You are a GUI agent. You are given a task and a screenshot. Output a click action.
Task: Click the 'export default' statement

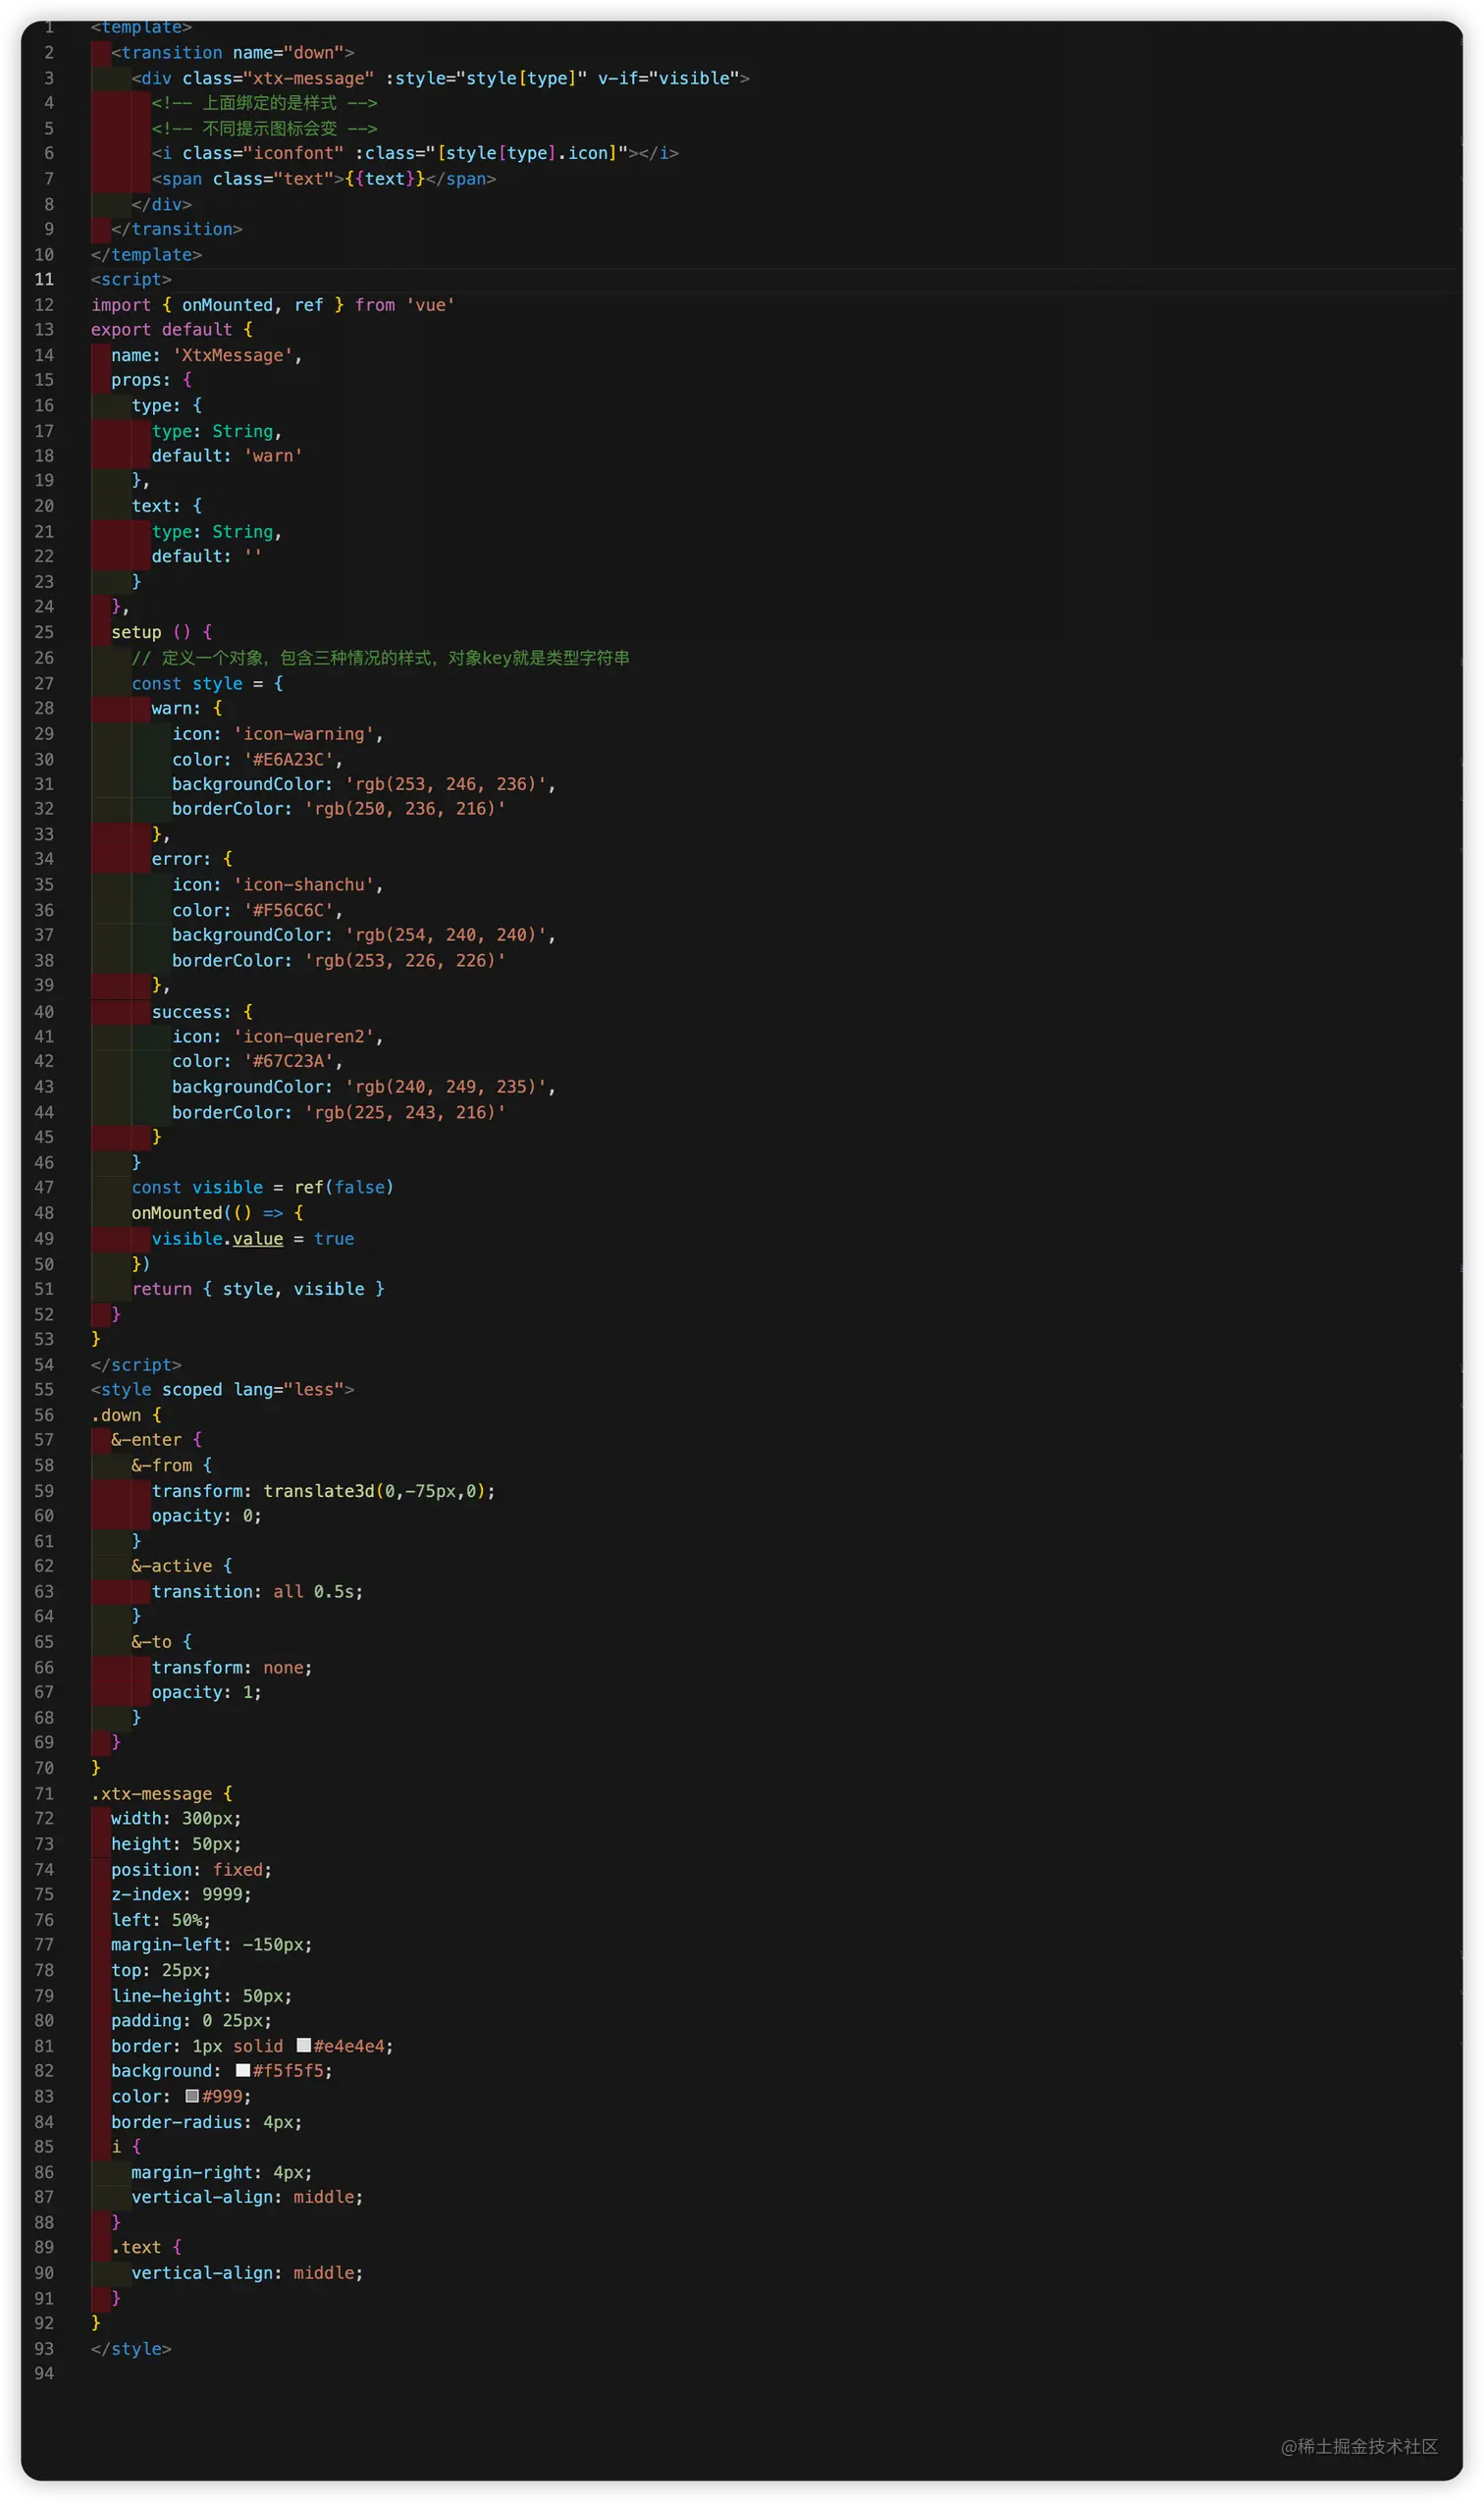click(162, 330)
